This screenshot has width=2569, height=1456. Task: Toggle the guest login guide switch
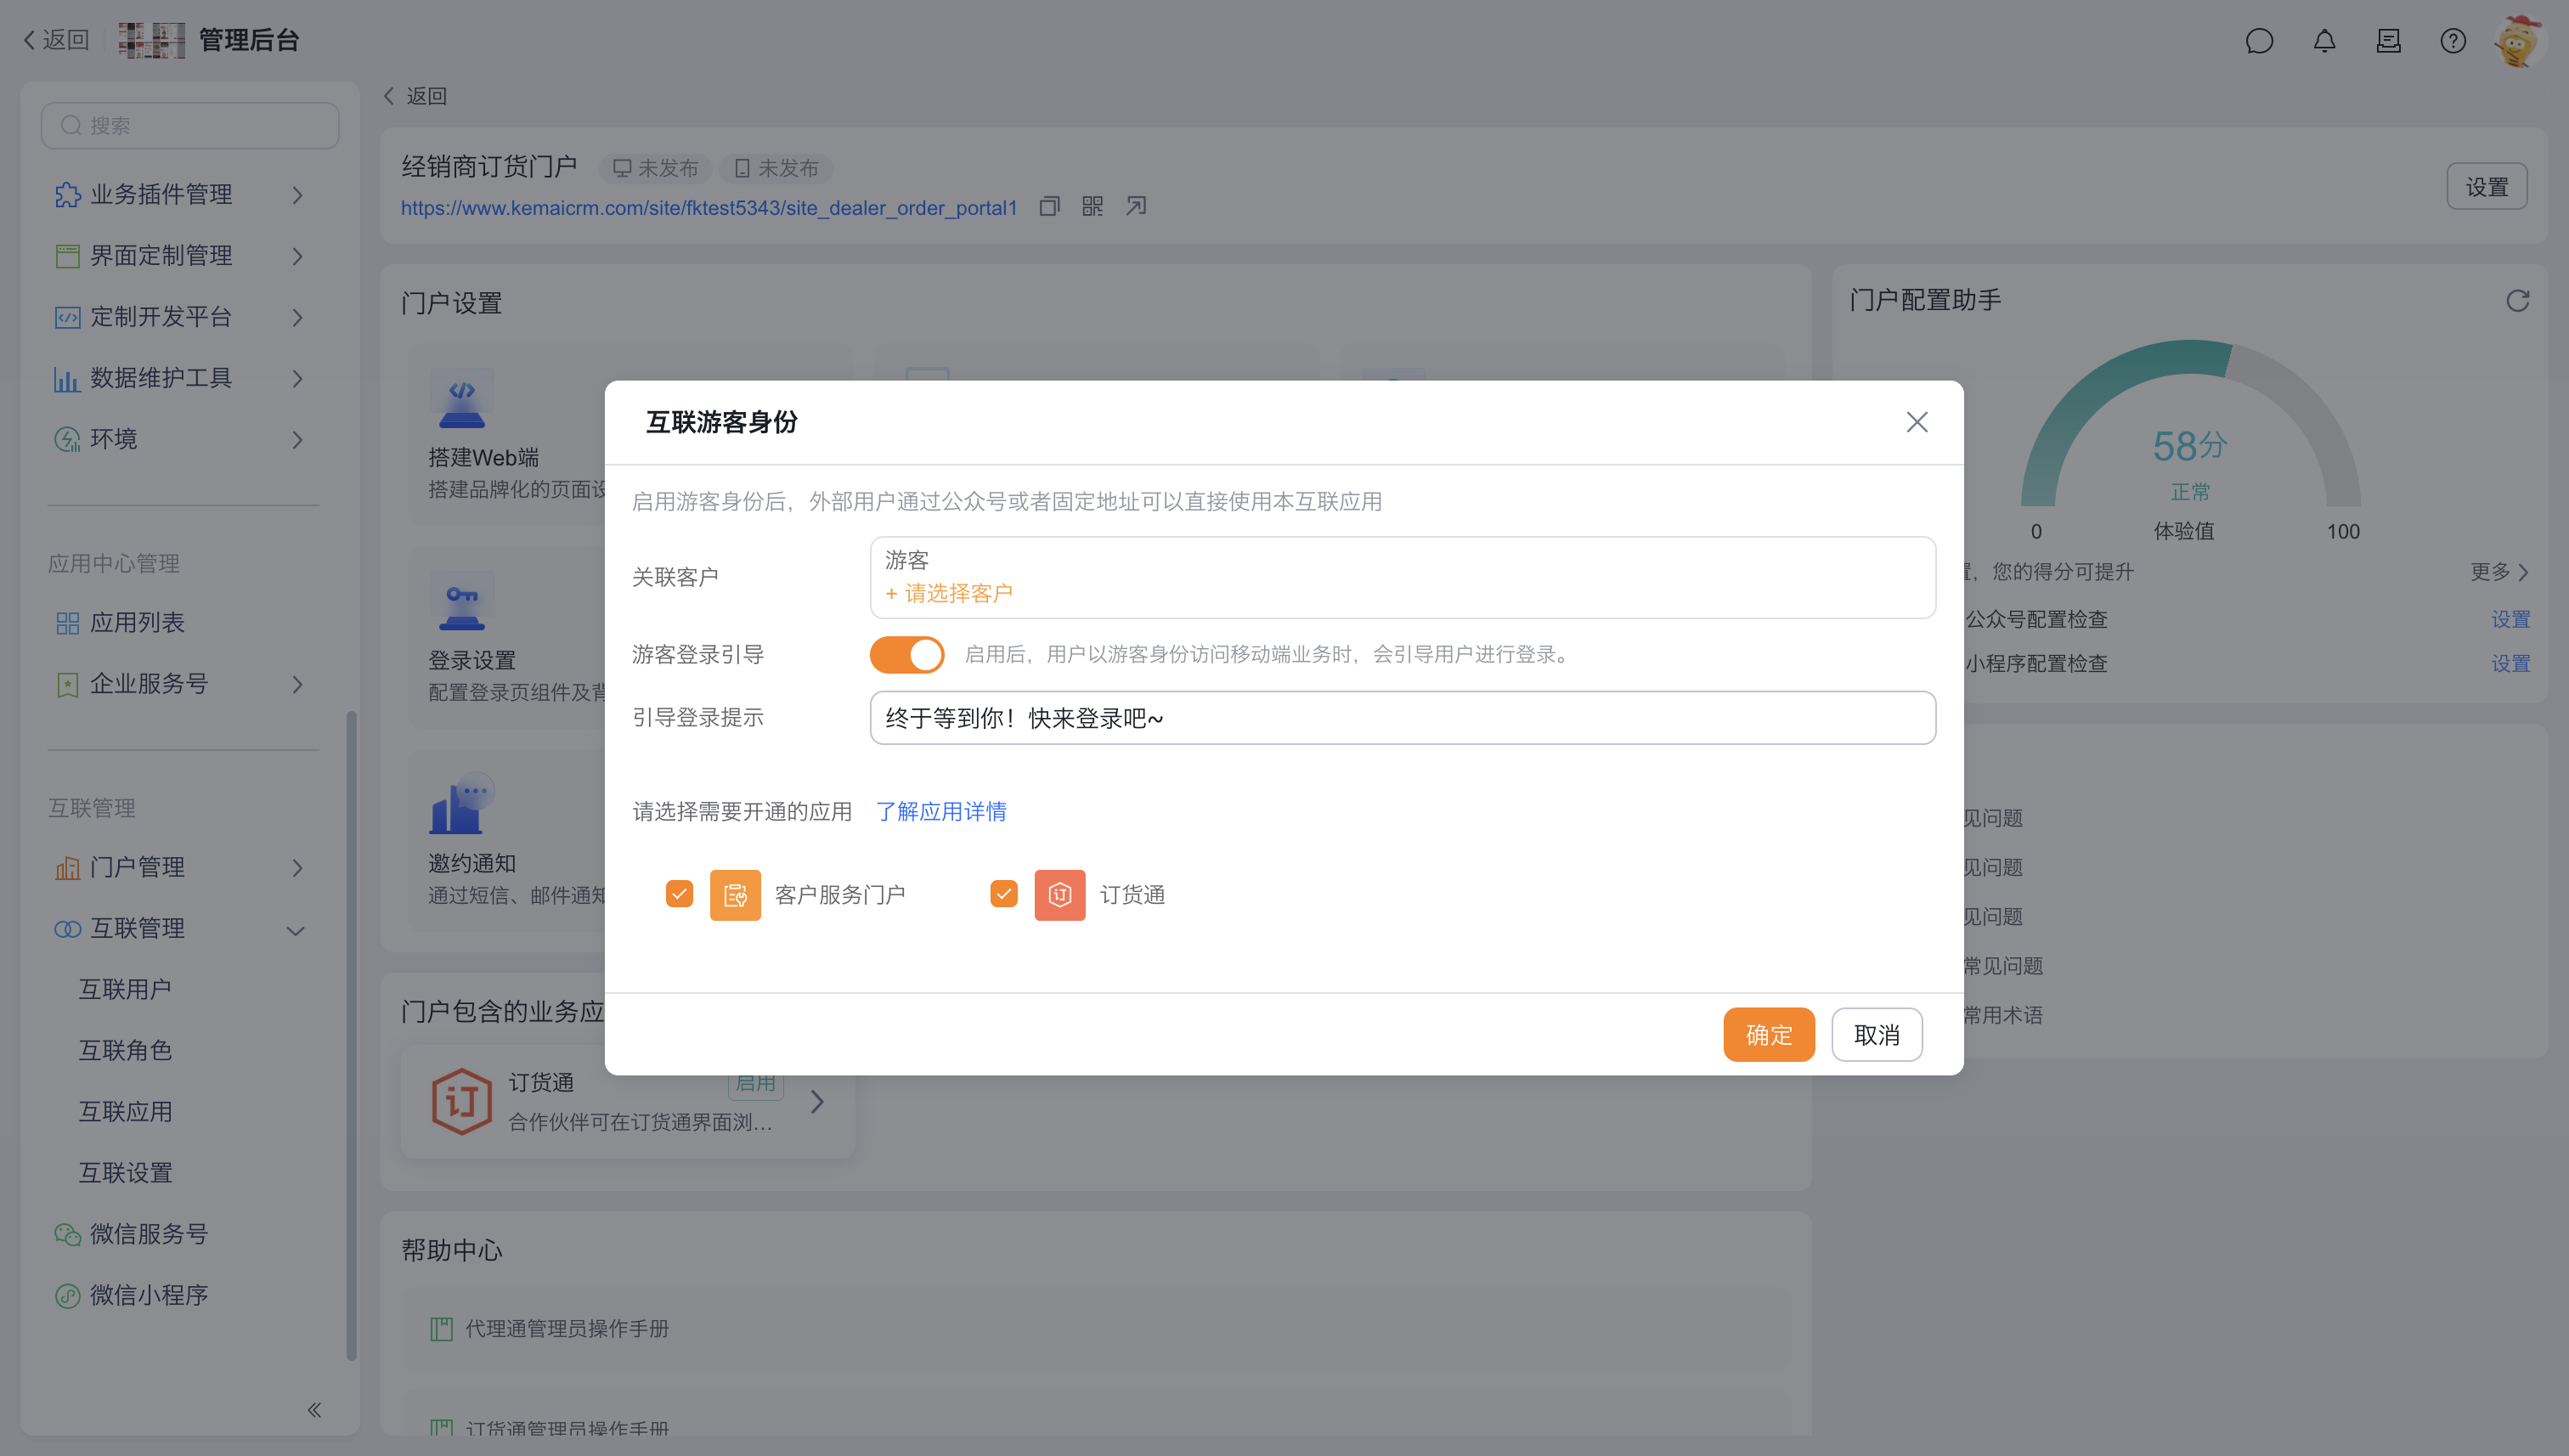point(906,655)
